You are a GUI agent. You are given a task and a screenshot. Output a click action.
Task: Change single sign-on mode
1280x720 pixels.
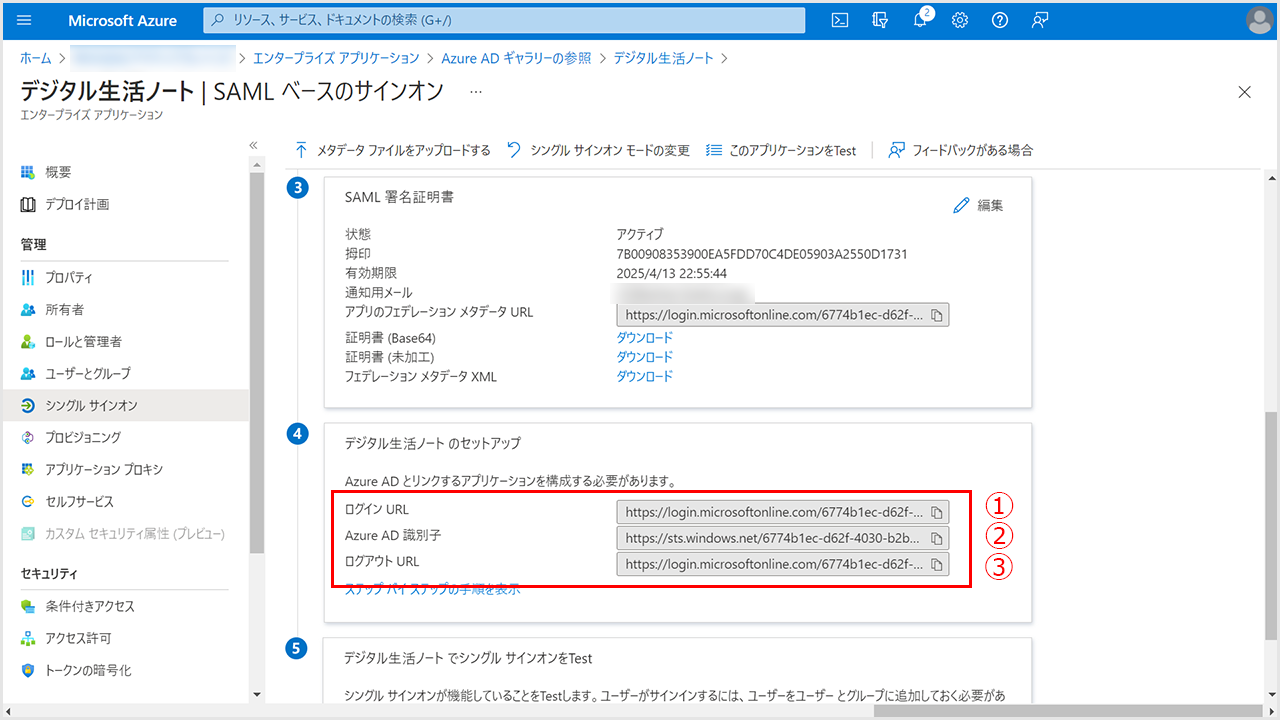pos(598,150)
